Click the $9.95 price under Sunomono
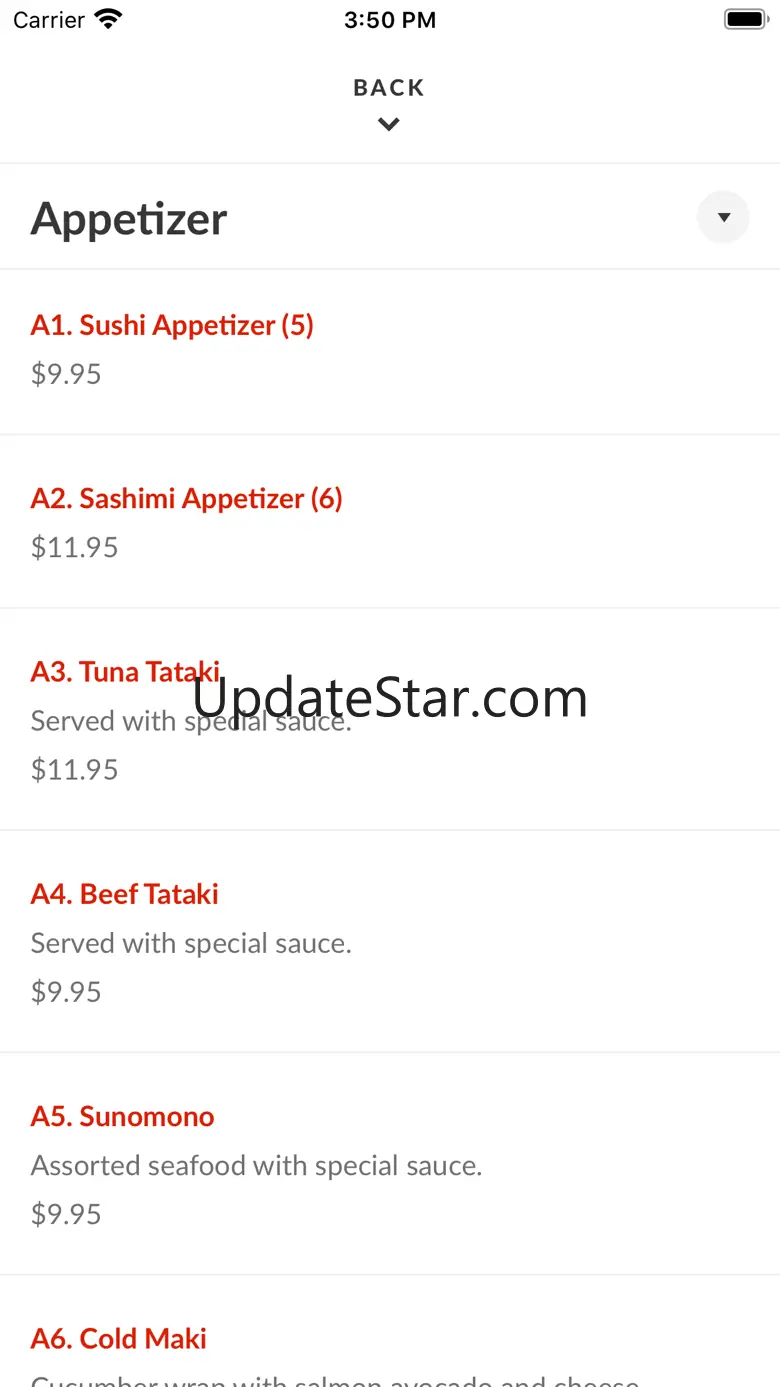 pyautogui.click(x=66, y=1214)
